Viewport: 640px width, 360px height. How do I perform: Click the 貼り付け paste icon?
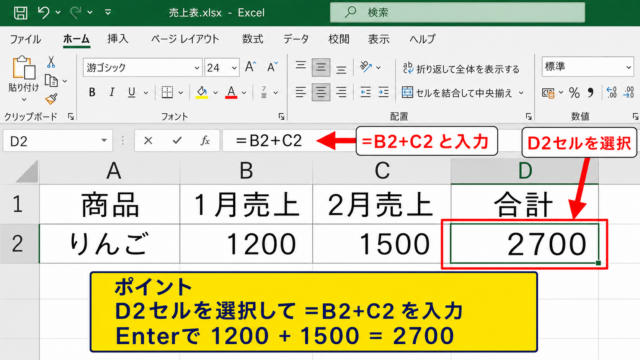click(x=24, y=68)
